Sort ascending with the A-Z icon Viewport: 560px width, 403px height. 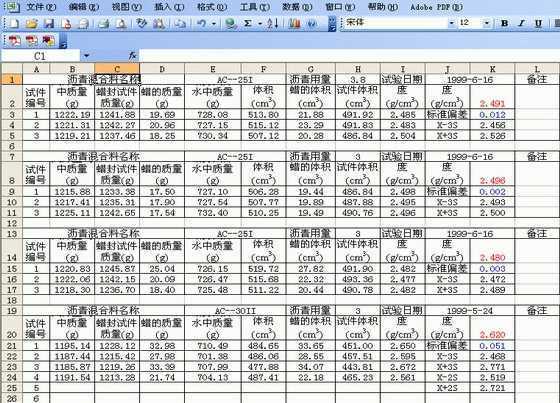(272, 24)
